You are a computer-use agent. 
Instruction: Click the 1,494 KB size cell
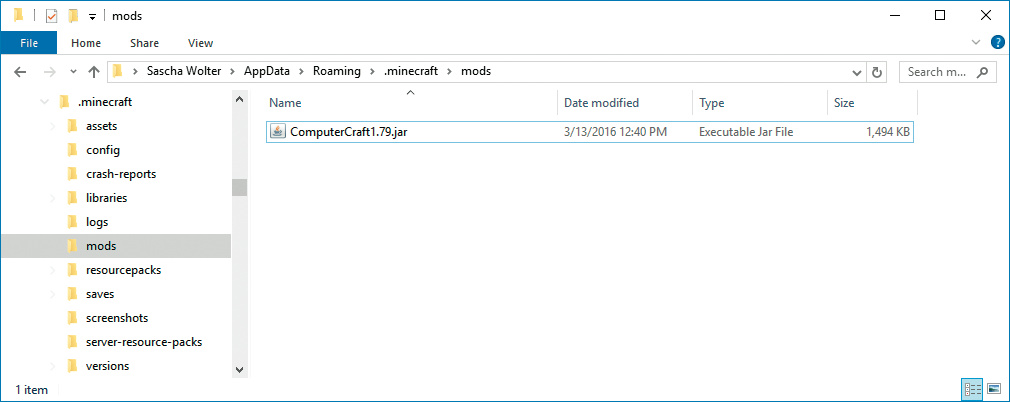888,132
